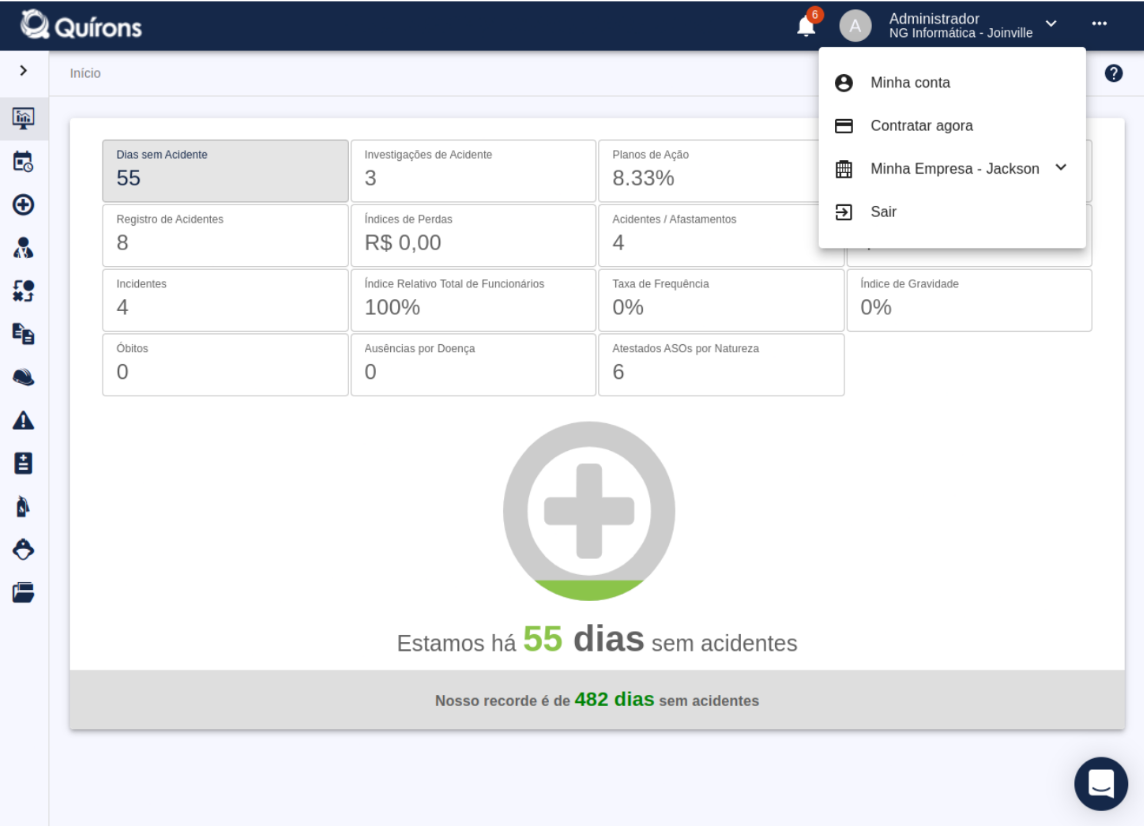1144x828 pixels.
Task: Click the days-without-accident gauge graphic
Action: (x=589, y=511)
